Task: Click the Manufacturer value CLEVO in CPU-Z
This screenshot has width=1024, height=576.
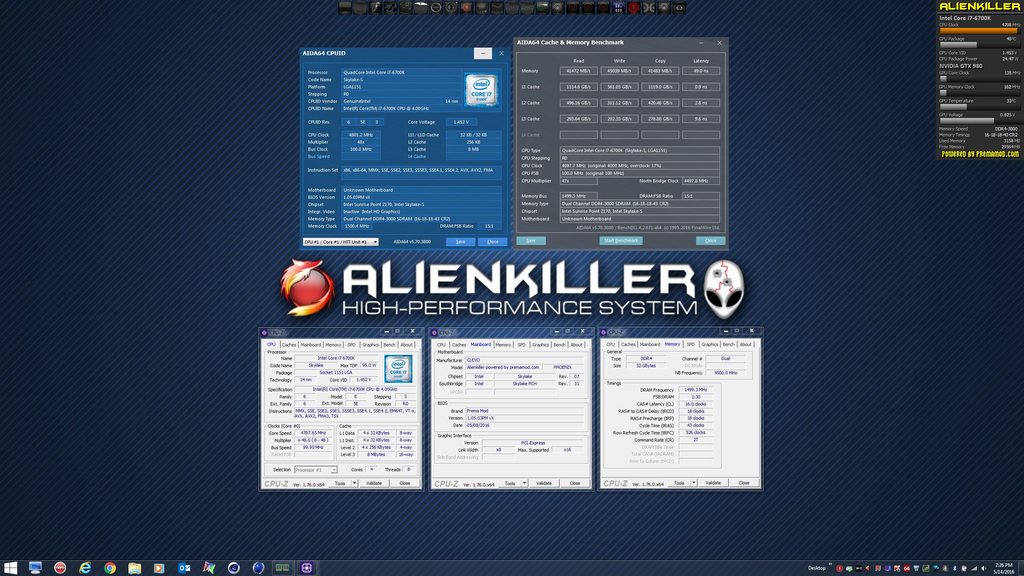Action: click(x=526, y=360)
